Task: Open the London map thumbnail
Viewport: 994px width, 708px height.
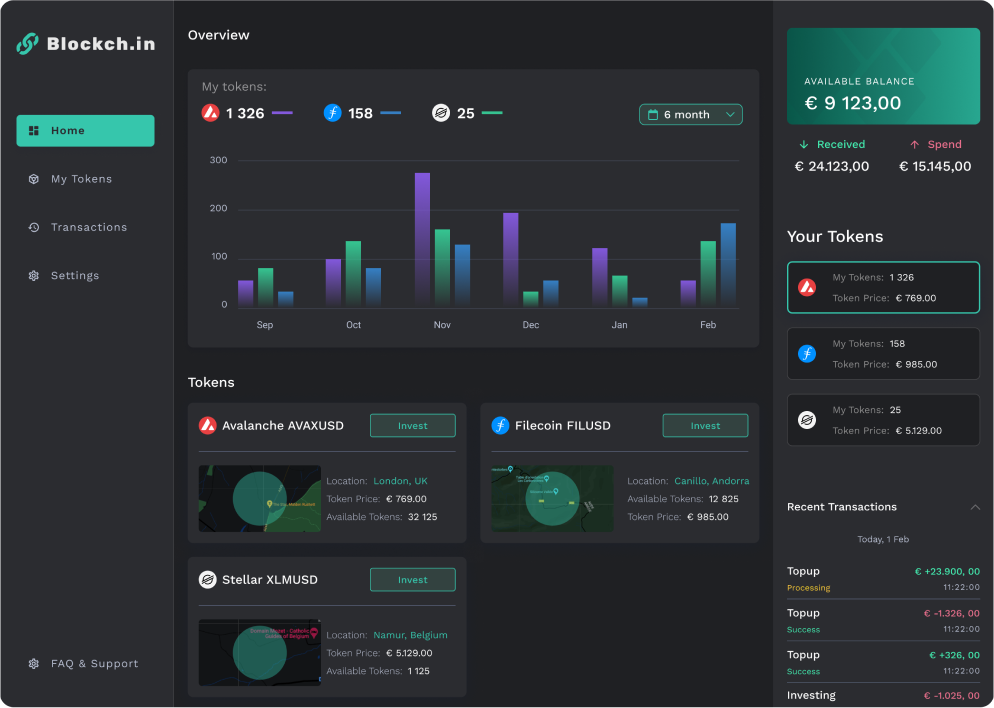Action: (x=260, y=497)
